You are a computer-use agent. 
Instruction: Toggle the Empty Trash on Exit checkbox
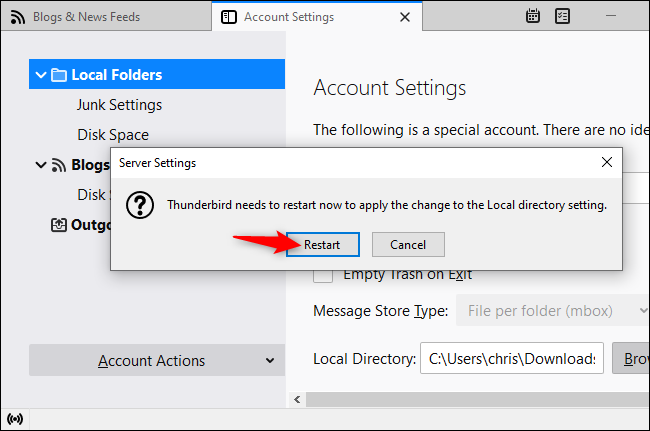coord(323,274)
